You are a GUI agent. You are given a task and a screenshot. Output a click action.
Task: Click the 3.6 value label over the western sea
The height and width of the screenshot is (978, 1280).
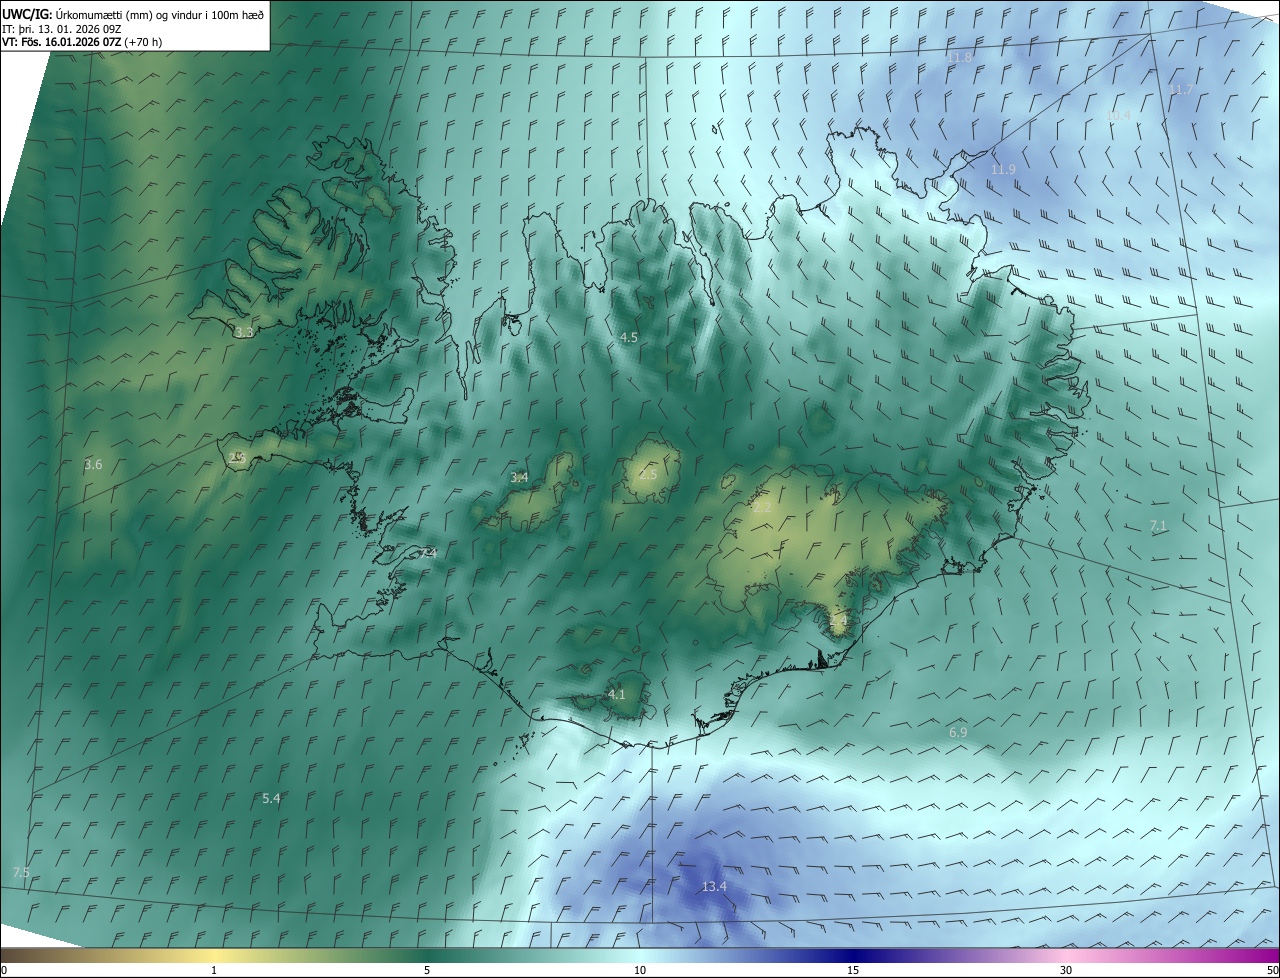click(93, 465)
